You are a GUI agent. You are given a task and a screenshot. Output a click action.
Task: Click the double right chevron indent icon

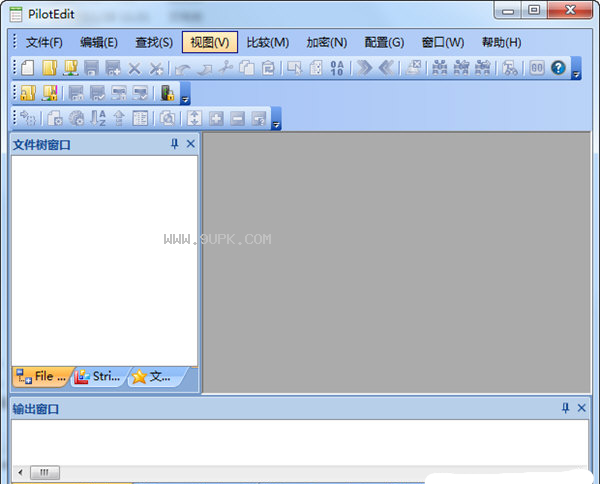point(364,68)
